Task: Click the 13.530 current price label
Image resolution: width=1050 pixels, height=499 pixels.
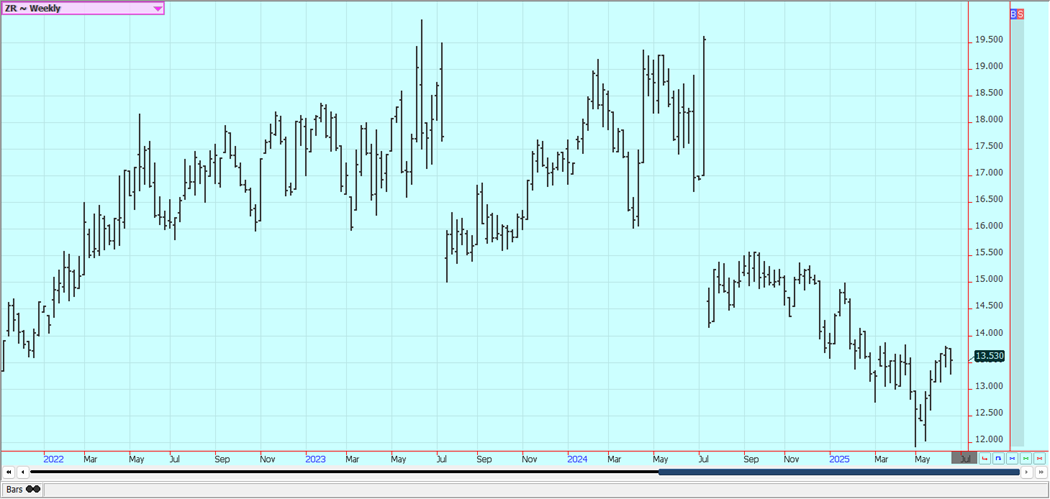Action: tap(990, 356)
